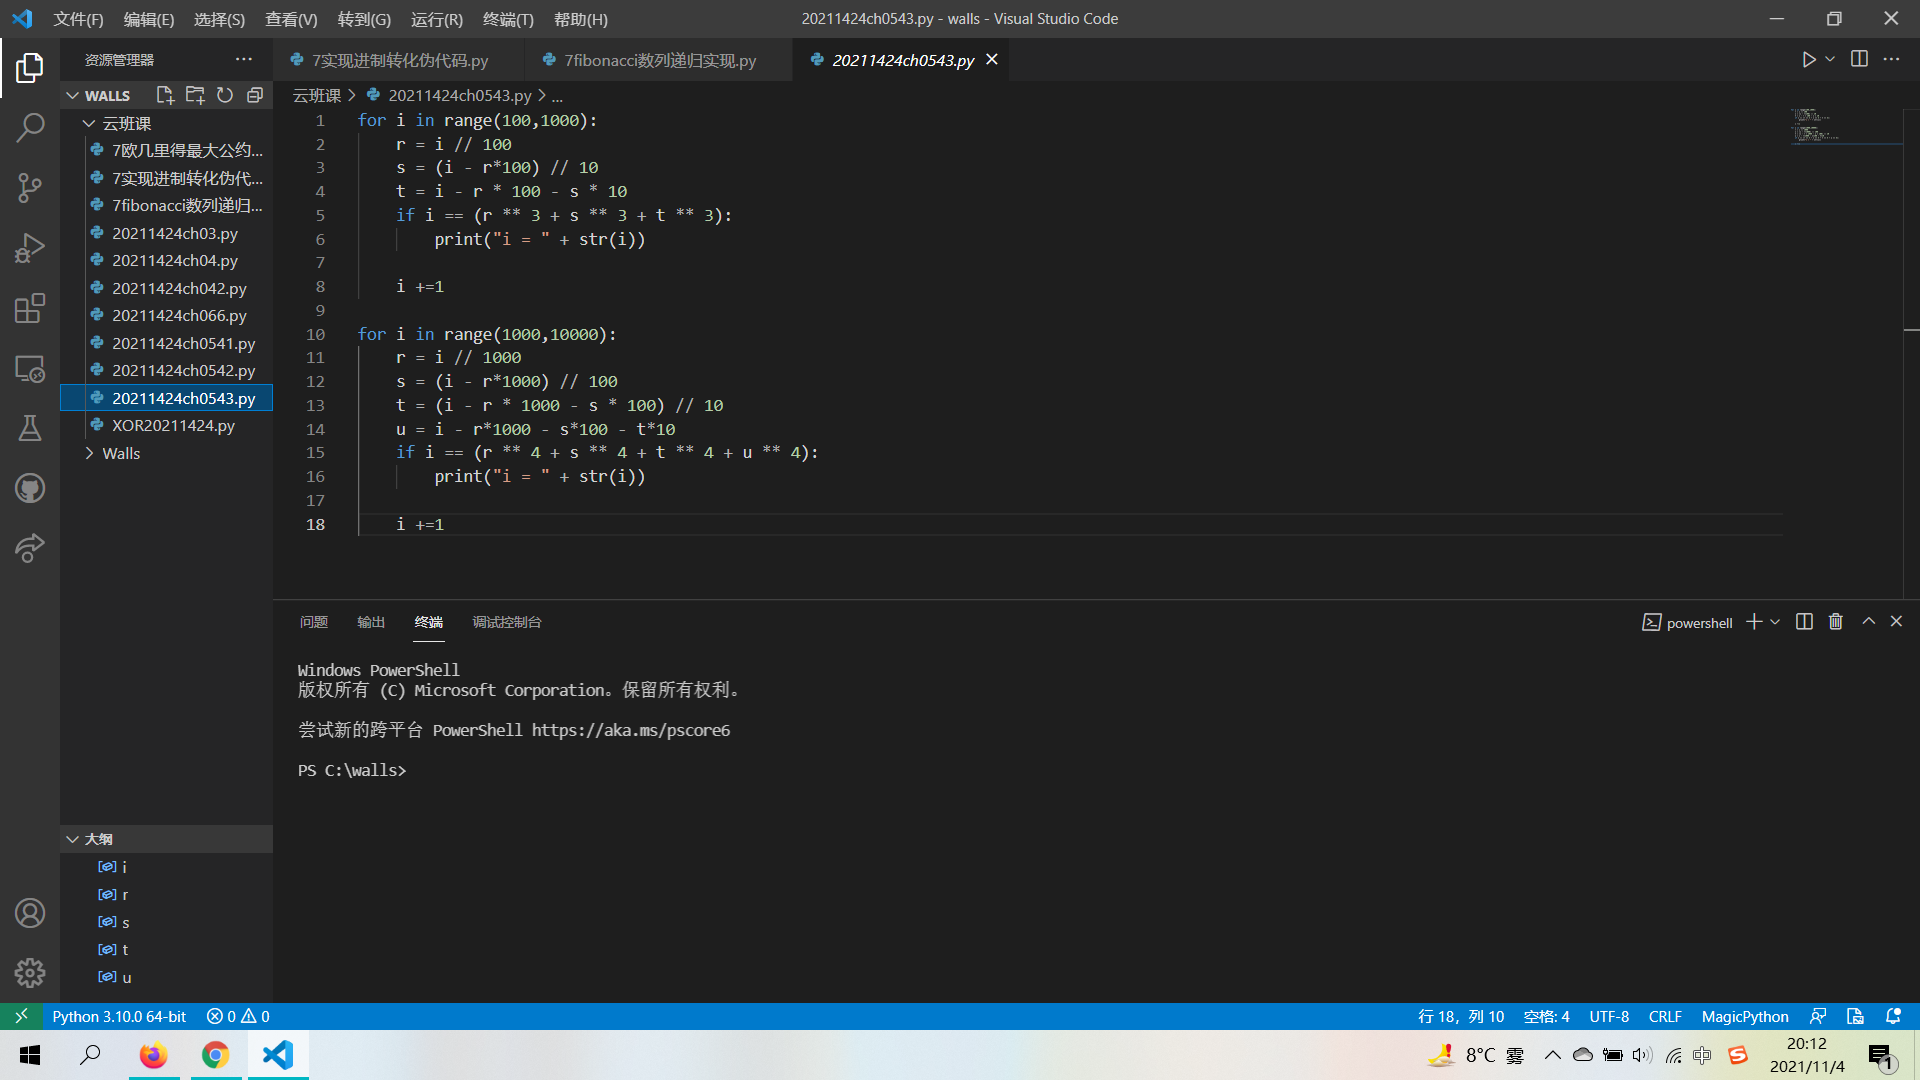Click the code minimap preview
This screenshot has height=1080, width=1920.
[x=1815, y=126]
